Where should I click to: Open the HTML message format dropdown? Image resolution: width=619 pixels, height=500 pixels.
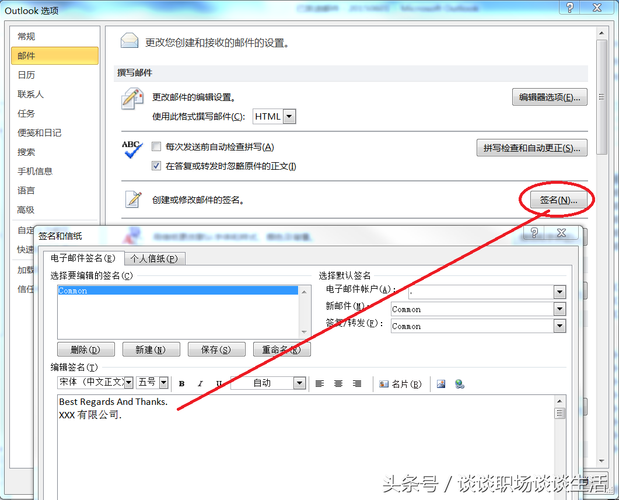tap(290, 116)
